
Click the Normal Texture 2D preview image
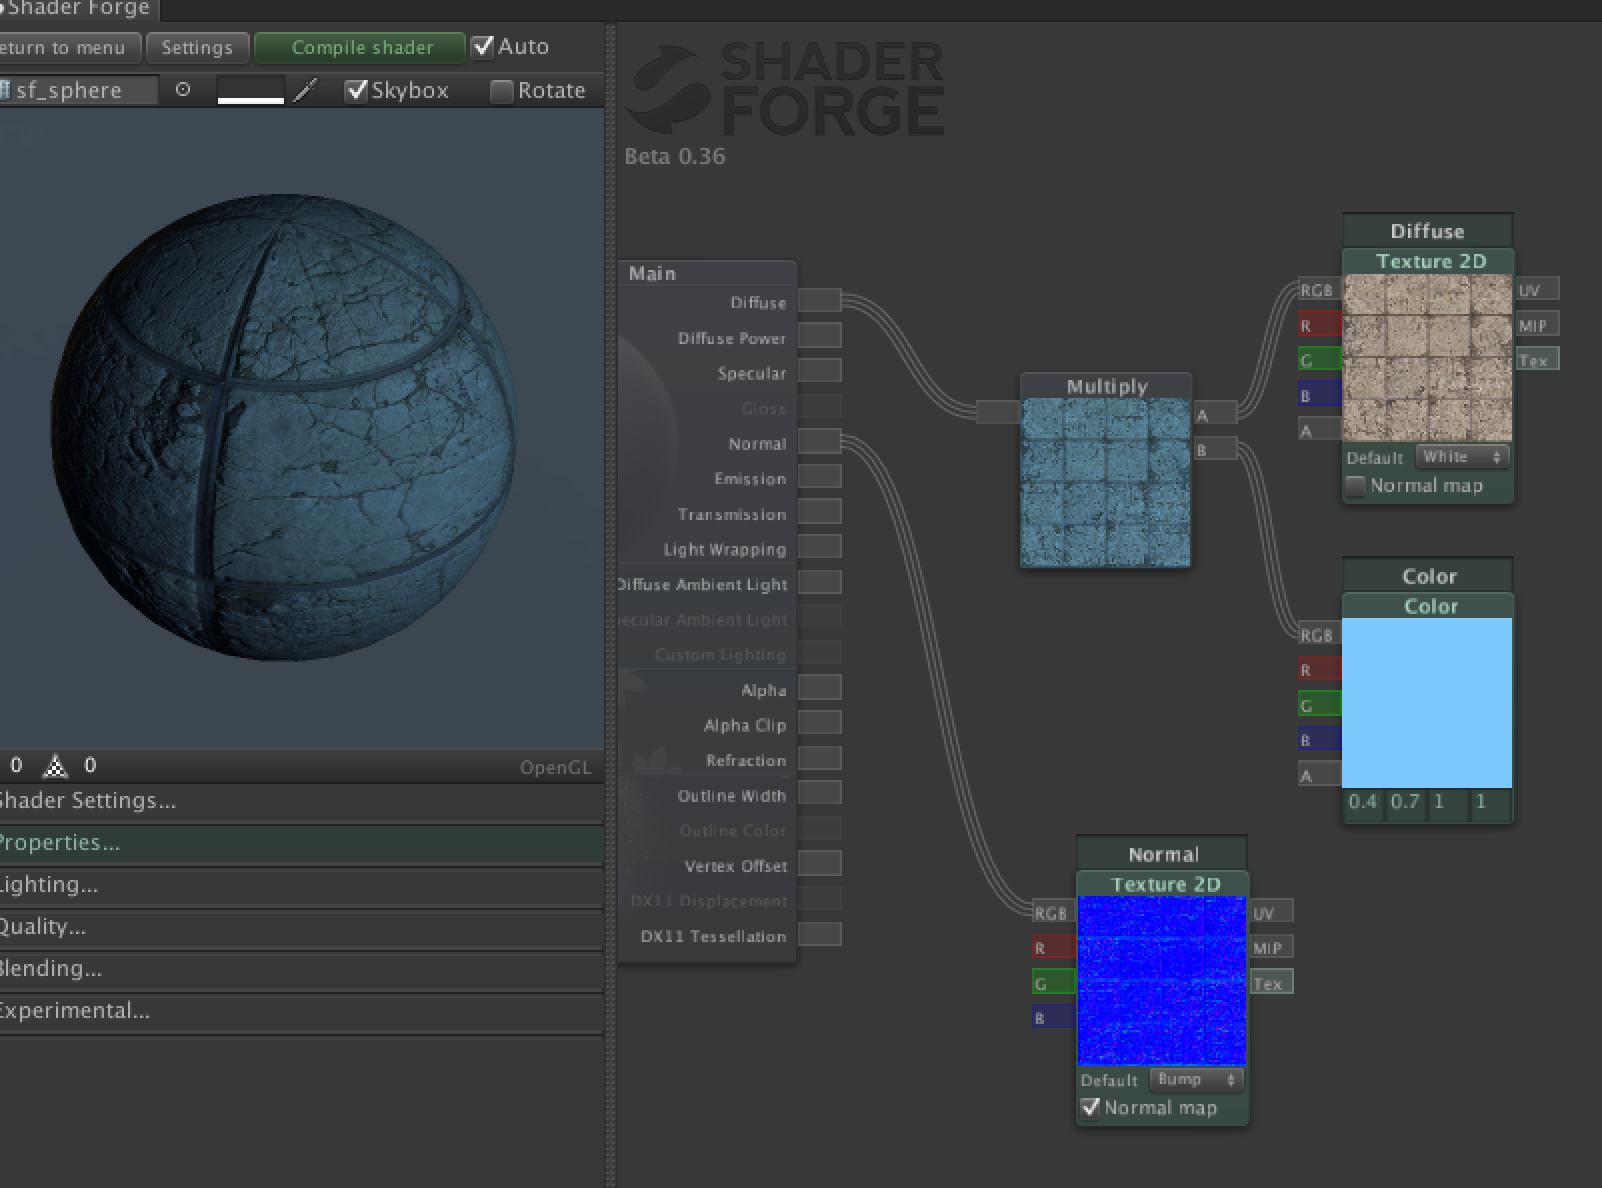coord(1162,981)
